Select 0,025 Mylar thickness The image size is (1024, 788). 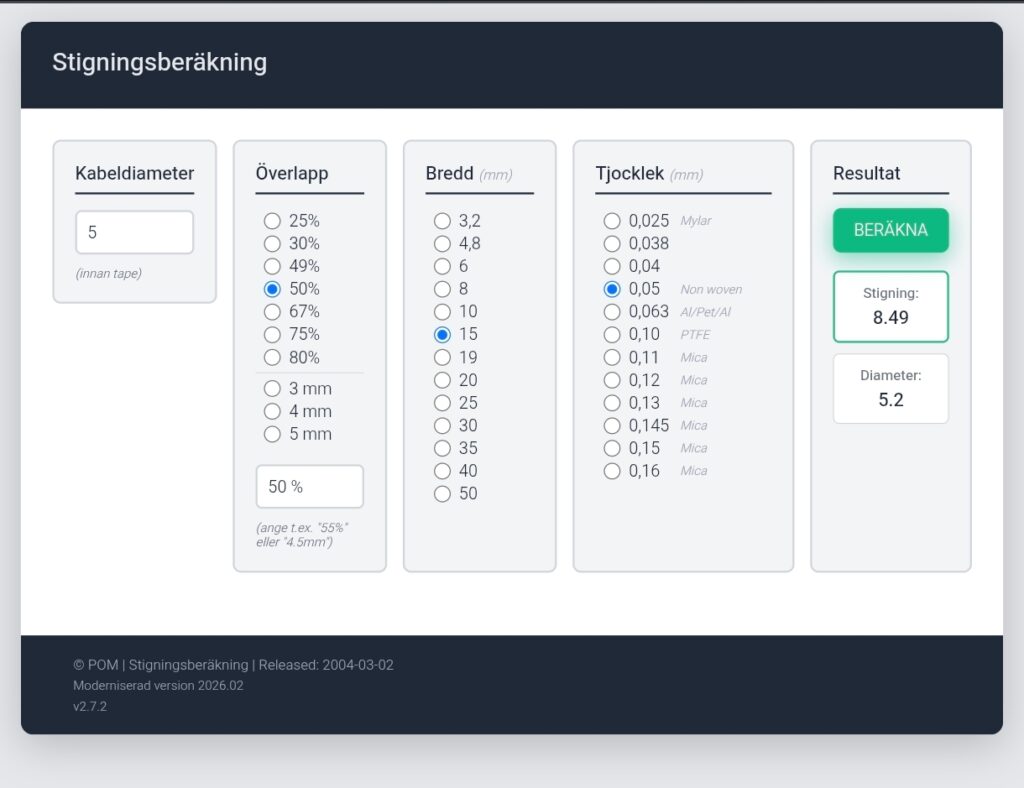(612, 221)
